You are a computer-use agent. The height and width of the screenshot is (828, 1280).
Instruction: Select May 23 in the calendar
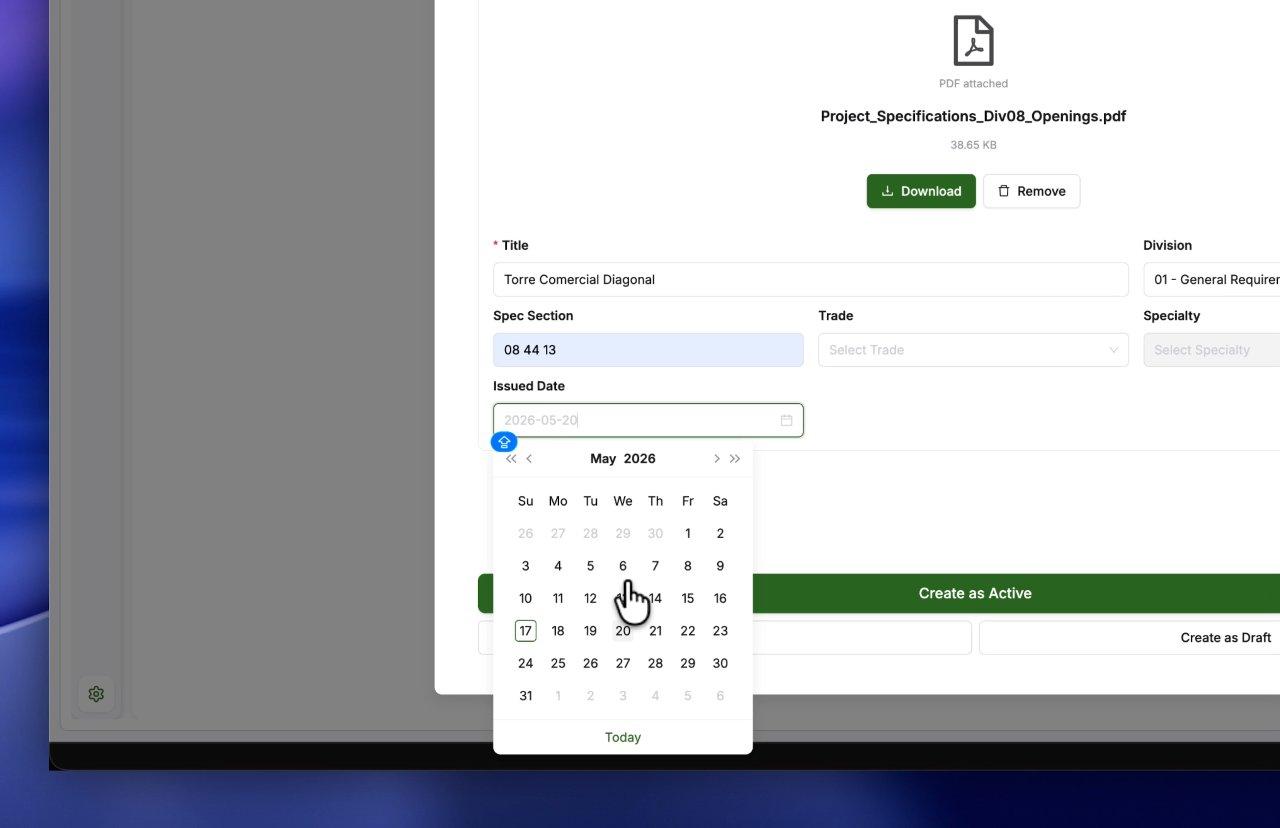pos(720,631)
